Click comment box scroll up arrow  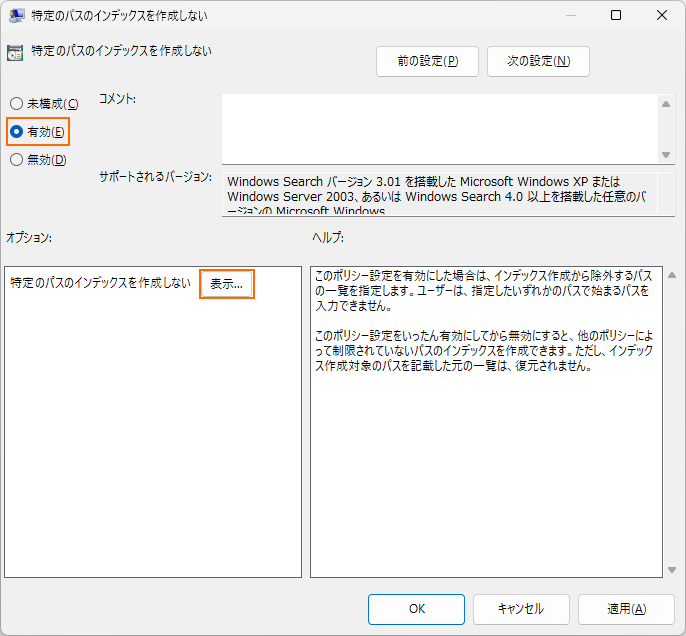666,104
